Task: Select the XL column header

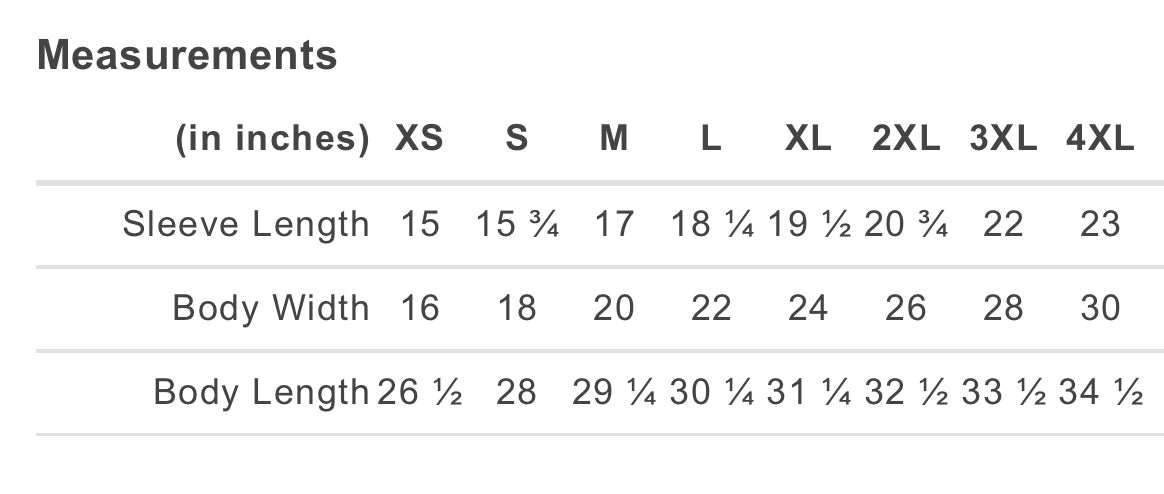Action: [x=808, y=139]
